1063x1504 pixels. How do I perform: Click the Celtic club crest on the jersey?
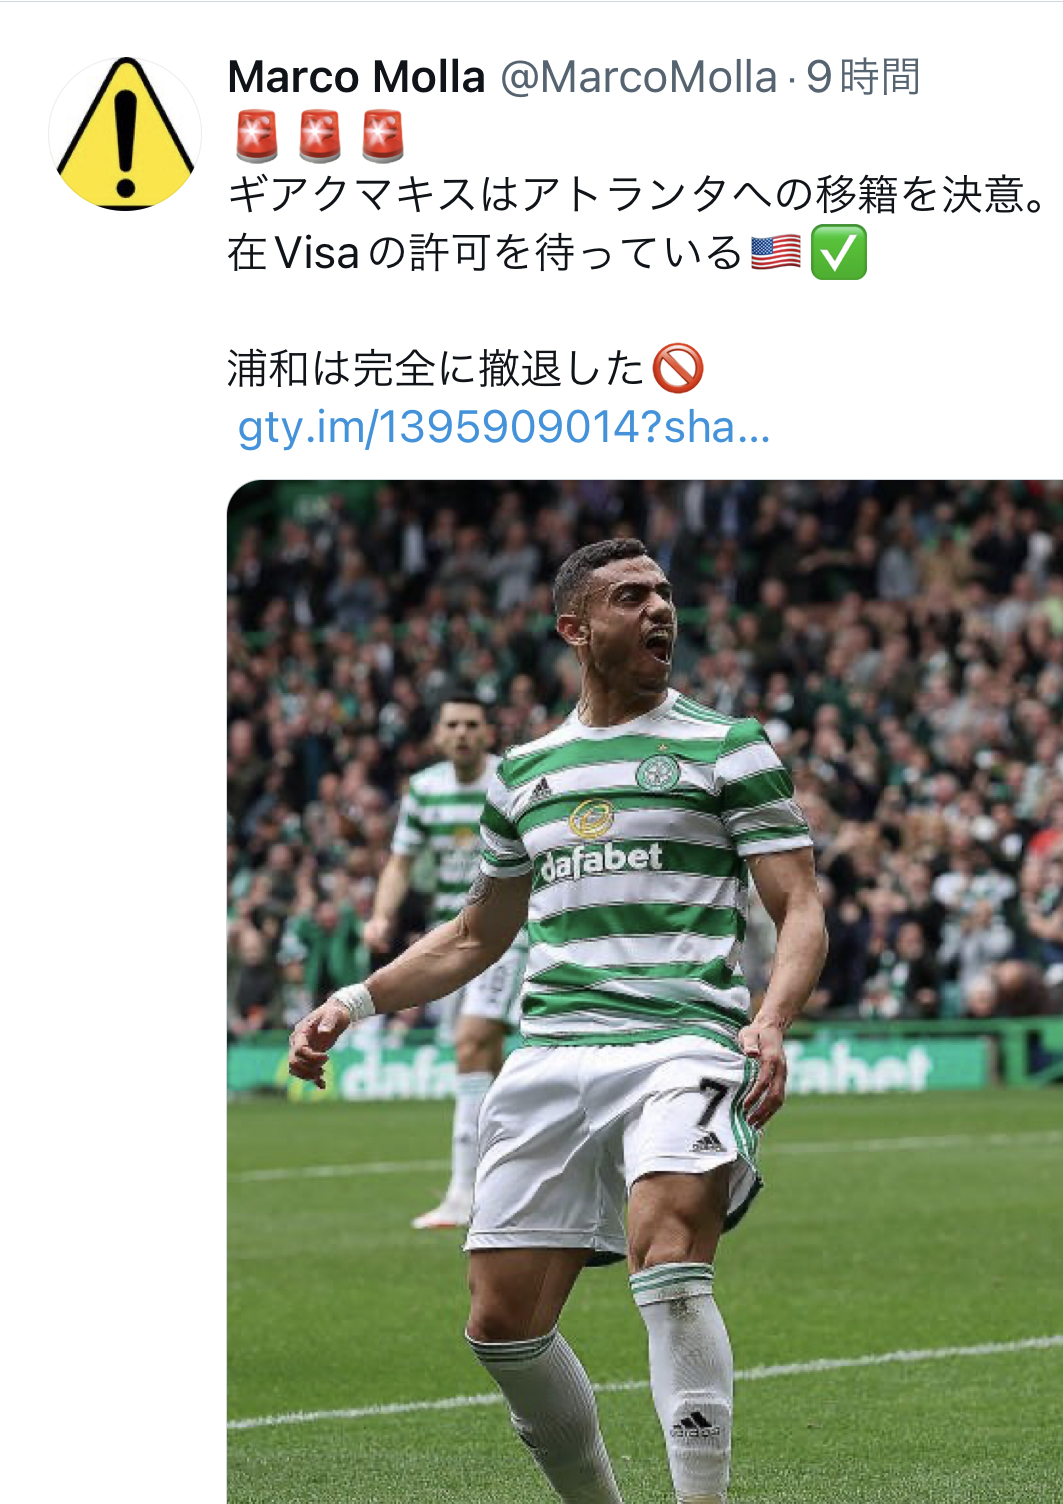[x=657, y=771]
